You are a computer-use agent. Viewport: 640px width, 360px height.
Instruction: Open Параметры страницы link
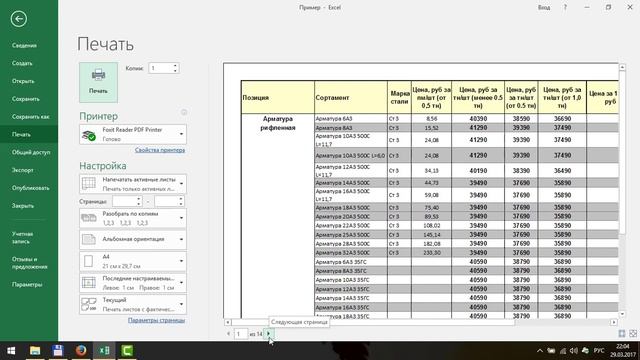[x=156, y=320]
